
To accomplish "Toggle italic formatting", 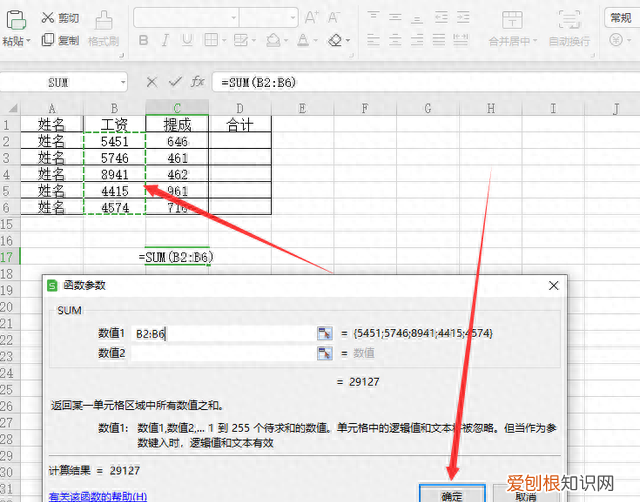I will tap(165, 40).
